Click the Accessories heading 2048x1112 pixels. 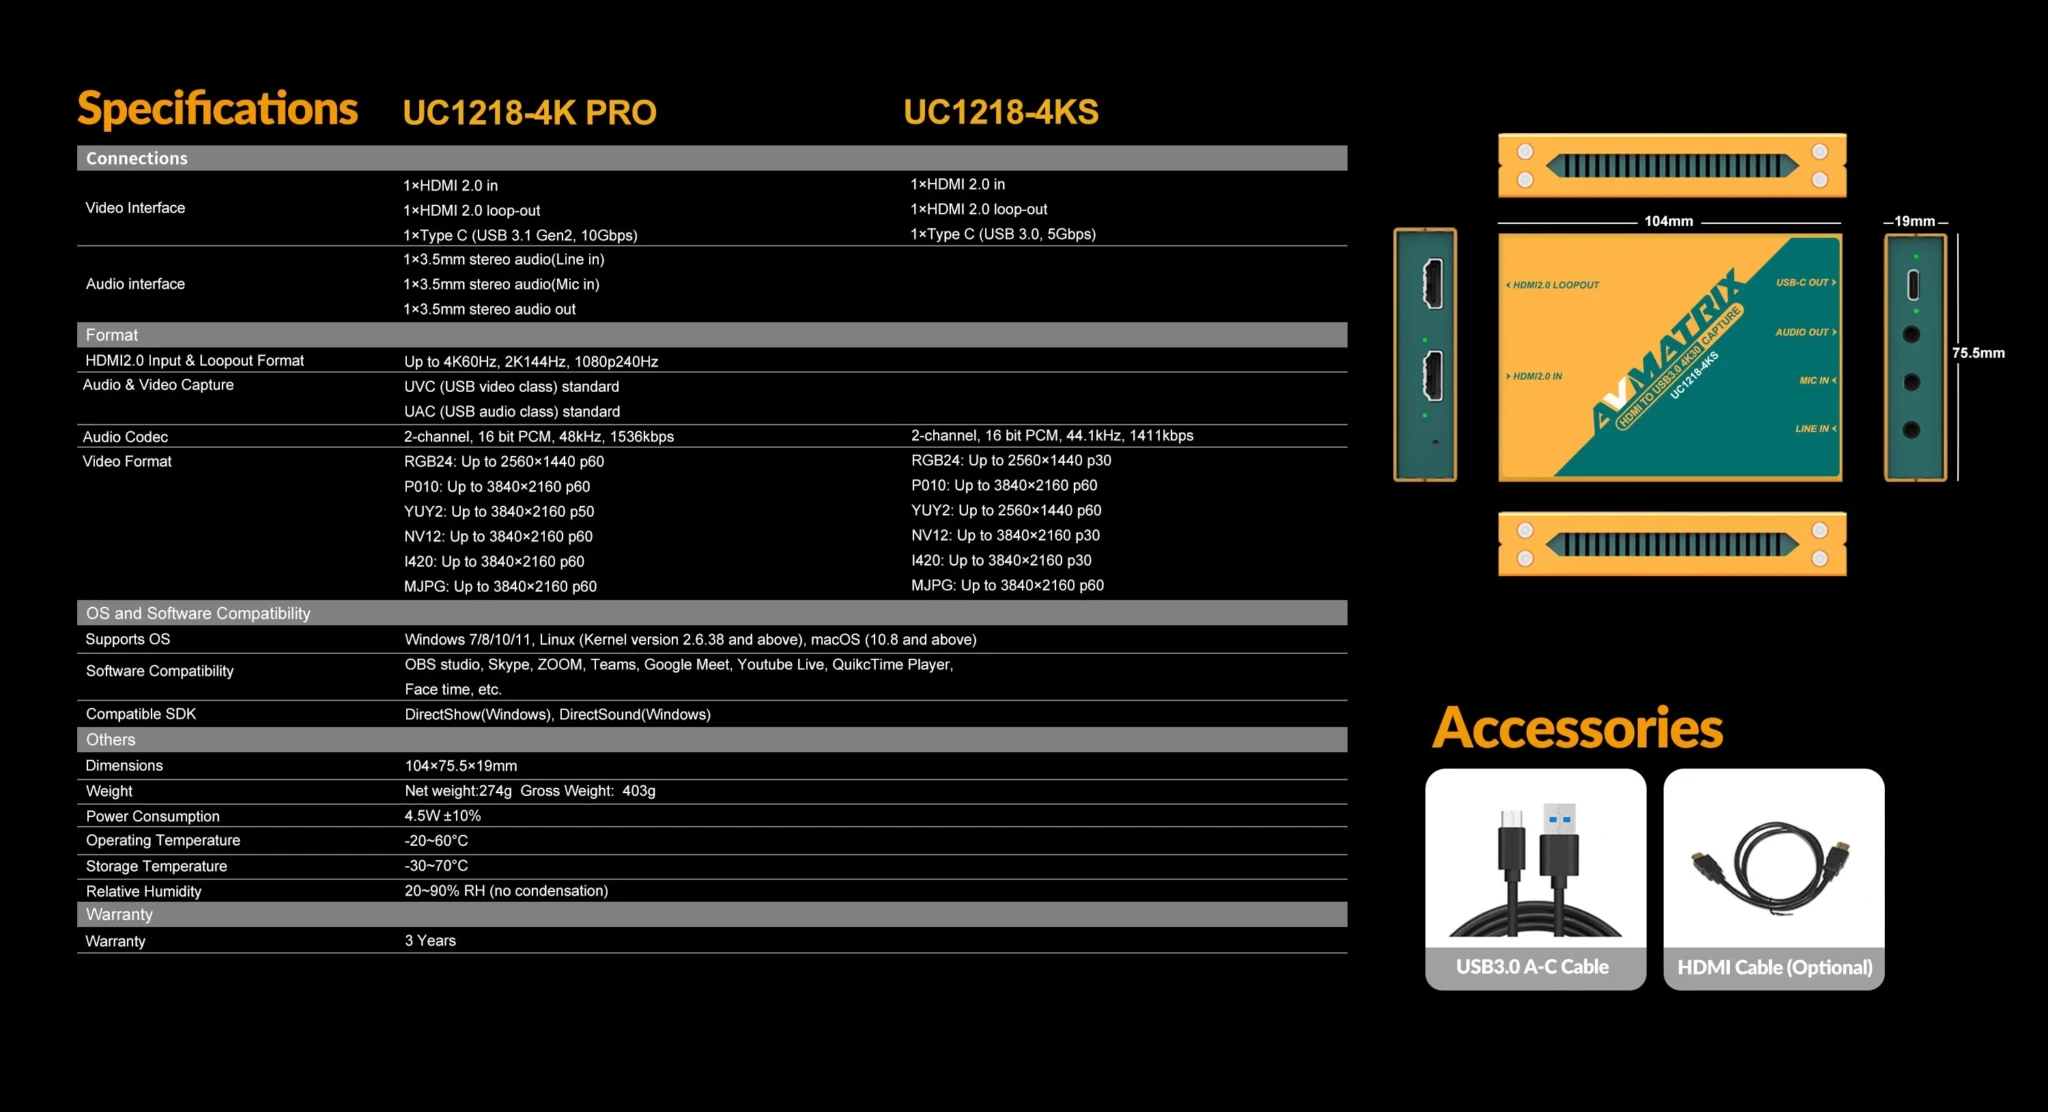tap(1577, 728)
